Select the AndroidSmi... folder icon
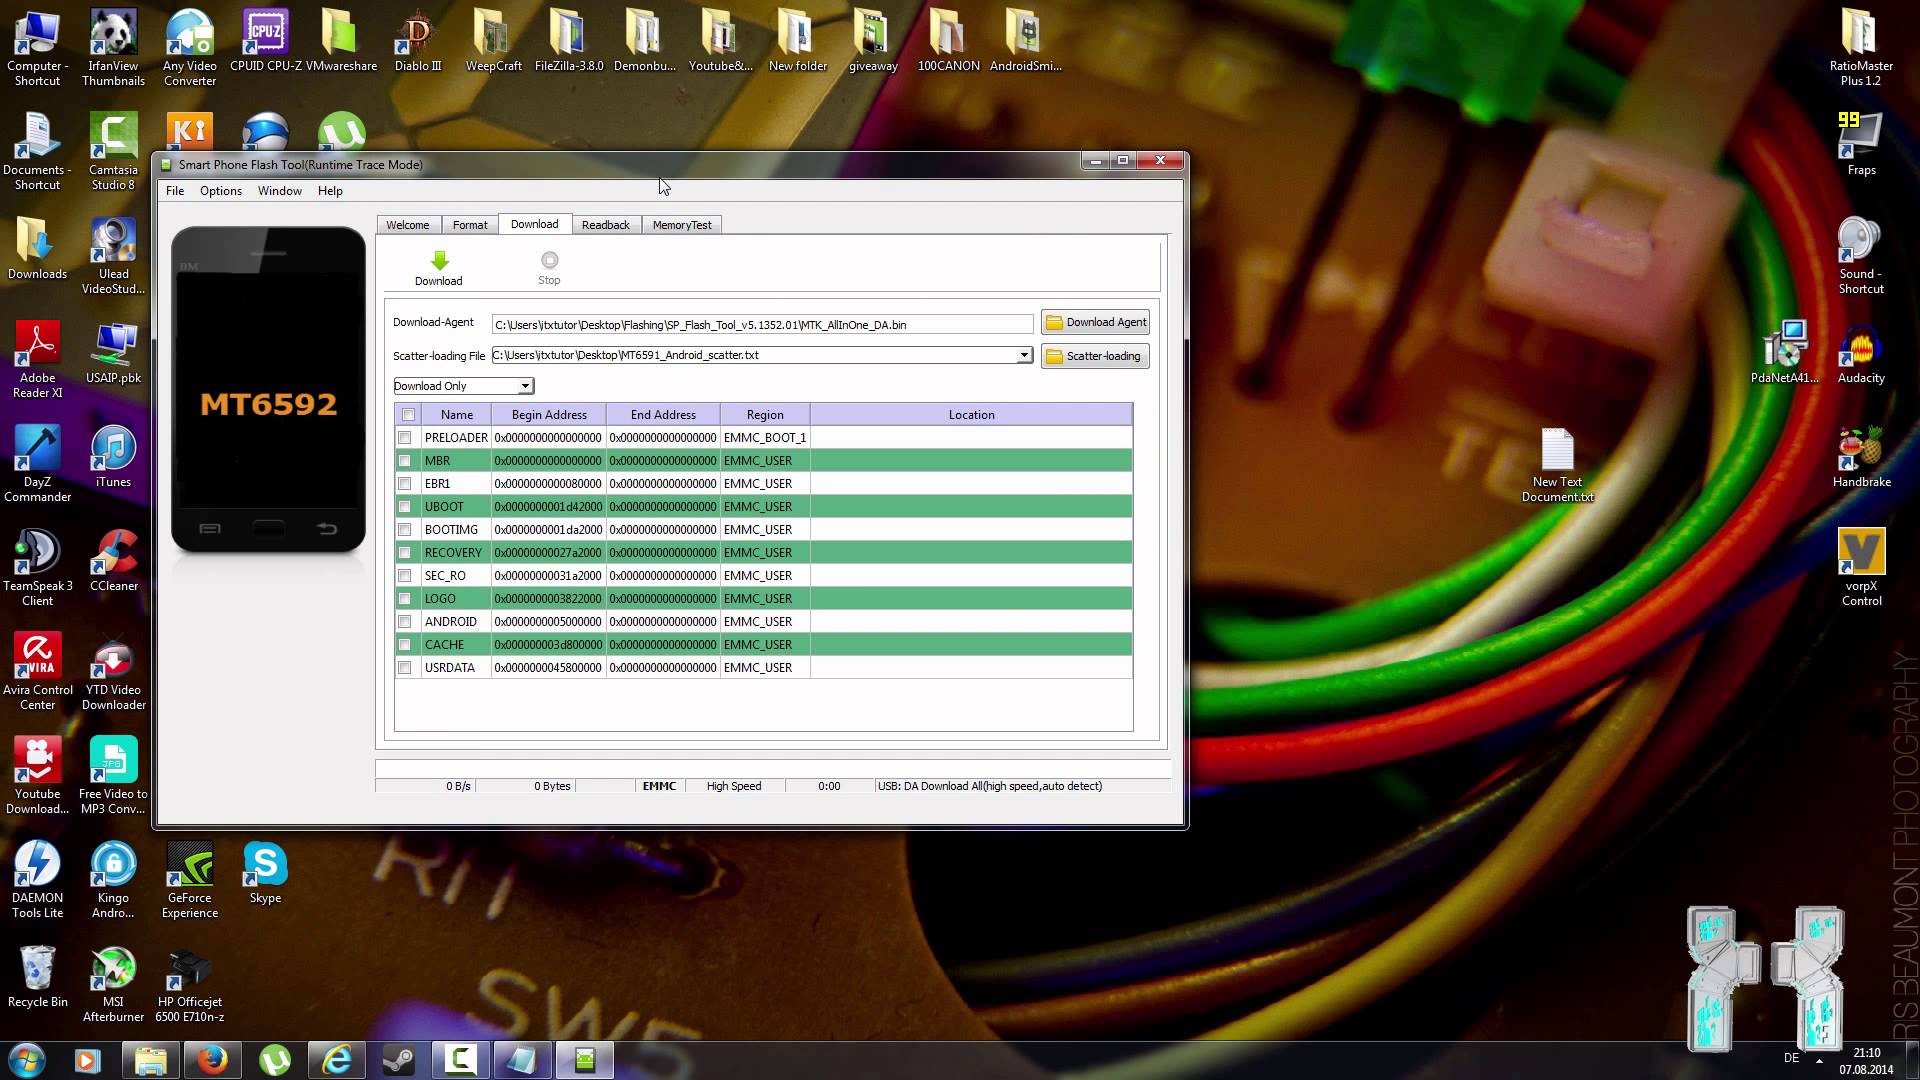The width and height of the screenshot is (1920, 1080). tap(1025, 42)
